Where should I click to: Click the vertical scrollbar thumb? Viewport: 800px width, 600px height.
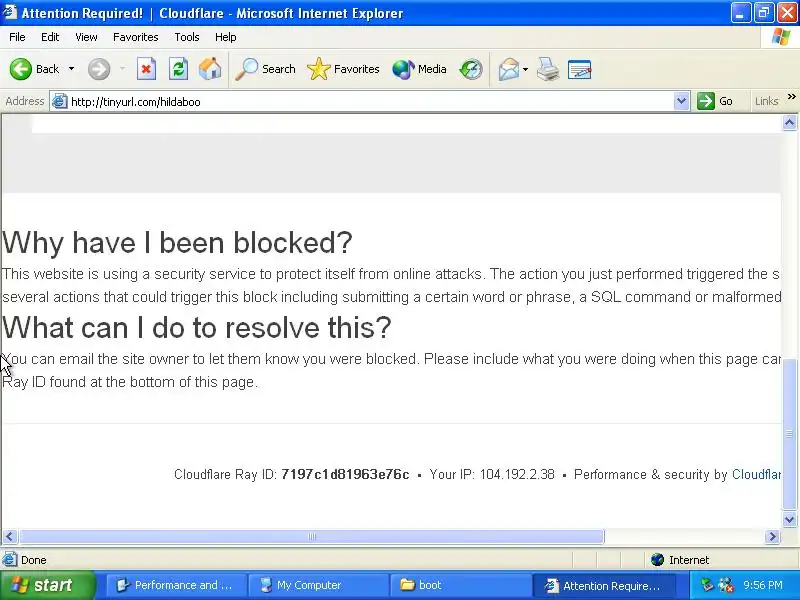click(789, 434)
